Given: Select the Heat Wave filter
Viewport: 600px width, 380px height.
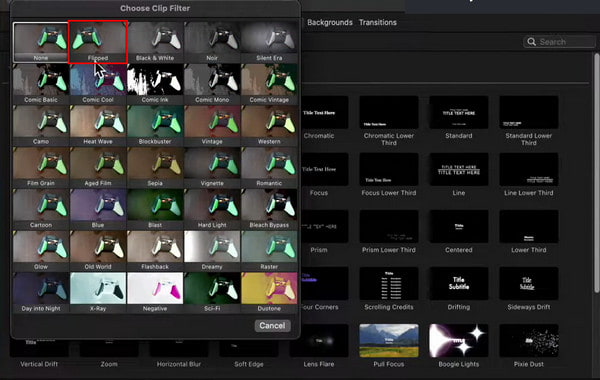Looking at the screenshot, I should click(98, 126).
